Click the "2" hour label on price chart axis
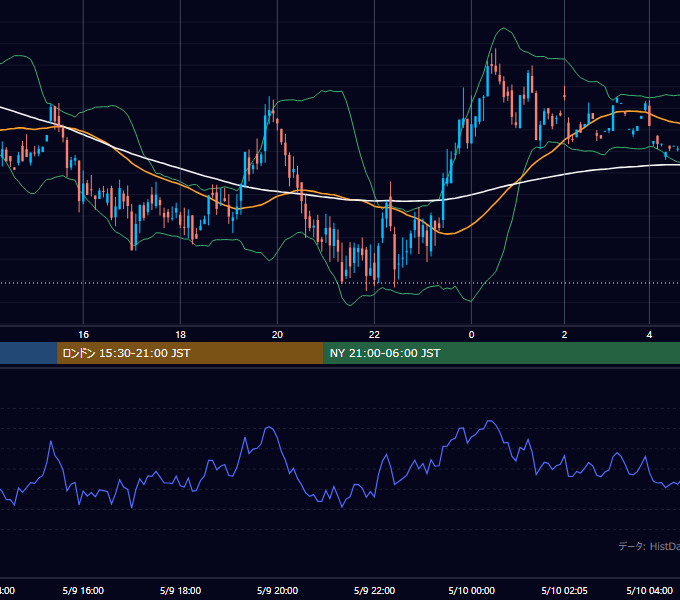The height and width of the screenshot is (600, 680). 564,334
